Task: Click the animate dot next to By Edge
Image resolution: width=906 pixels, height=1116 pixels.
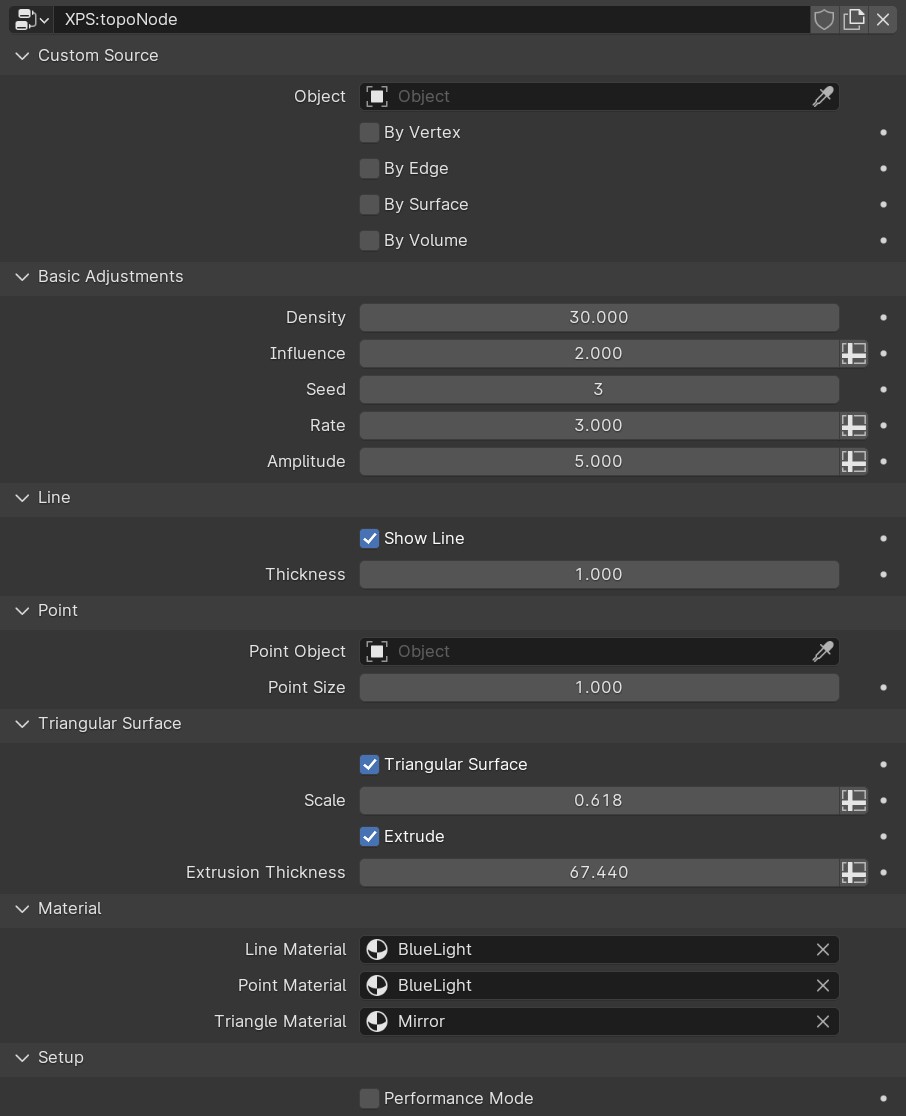Action: [x=883, y=169]
